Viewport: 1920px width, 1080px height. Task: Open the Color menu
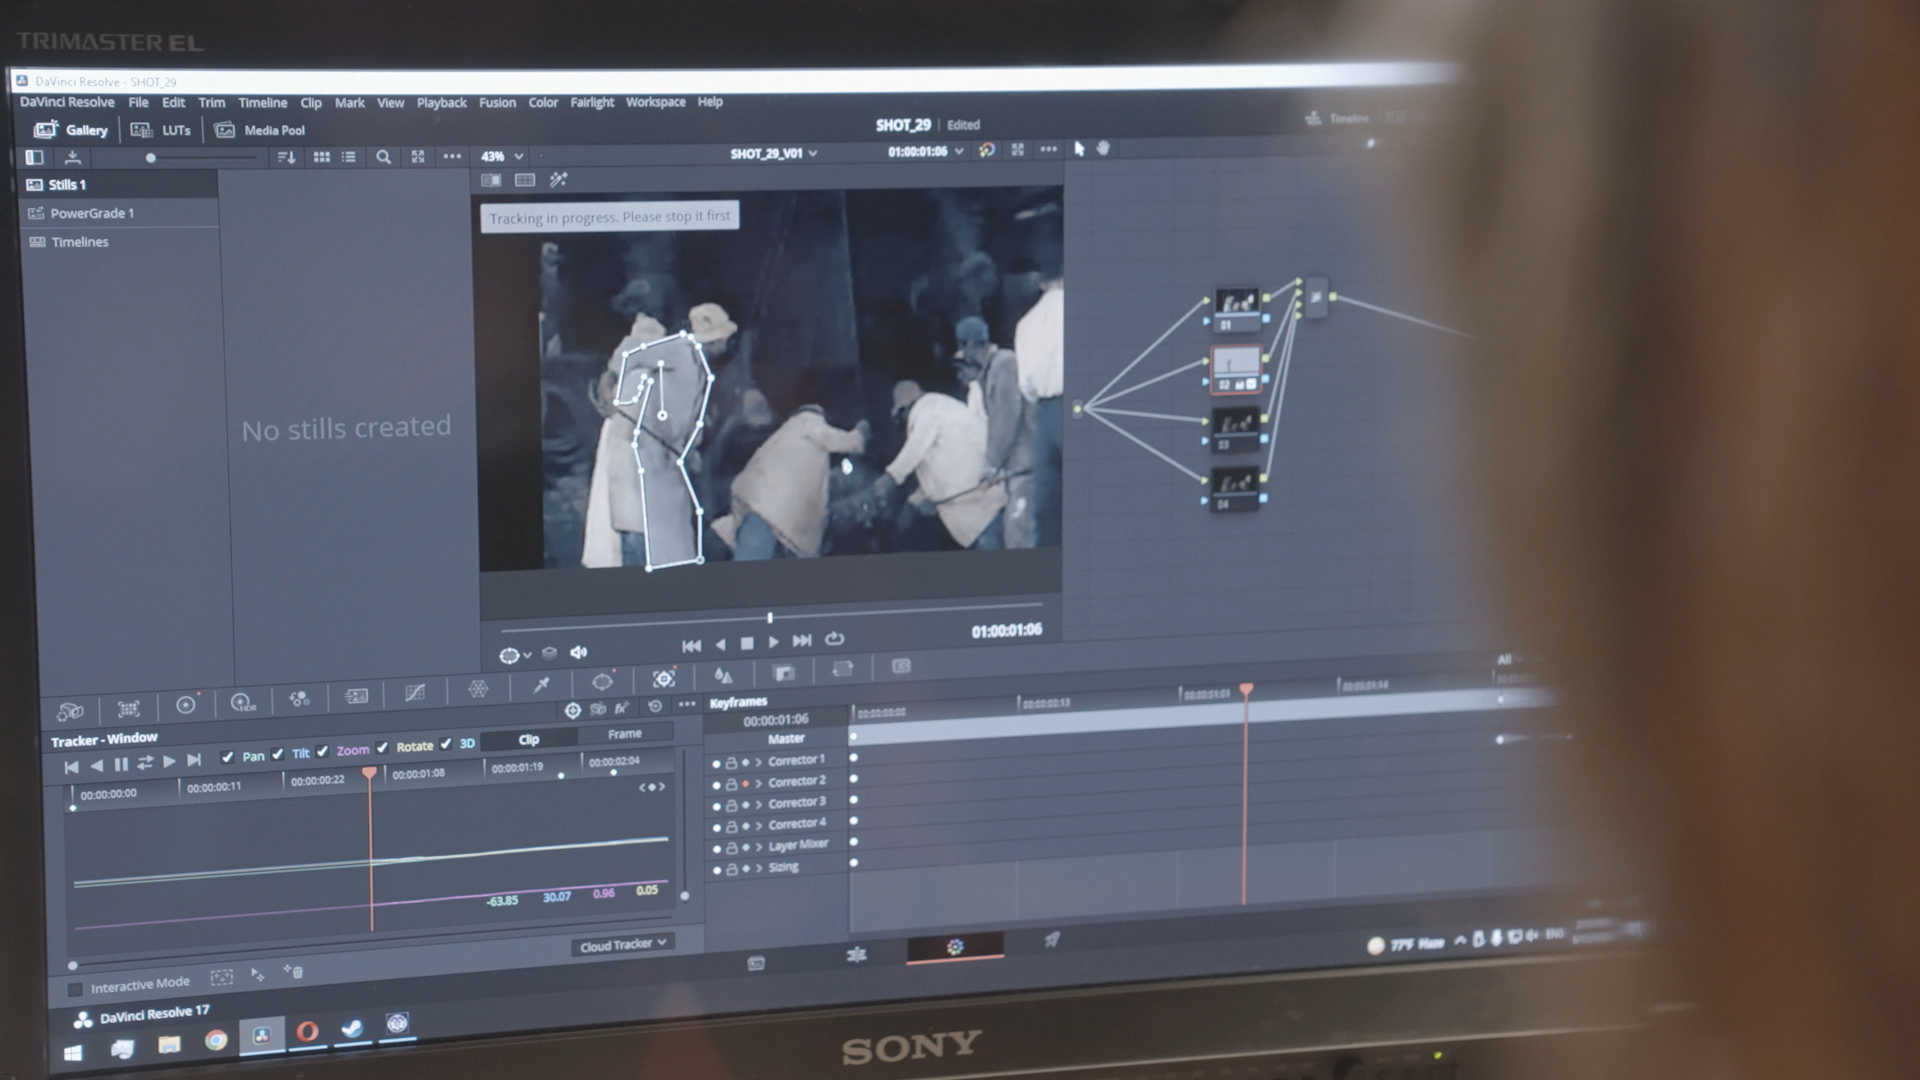coord(543,103)
